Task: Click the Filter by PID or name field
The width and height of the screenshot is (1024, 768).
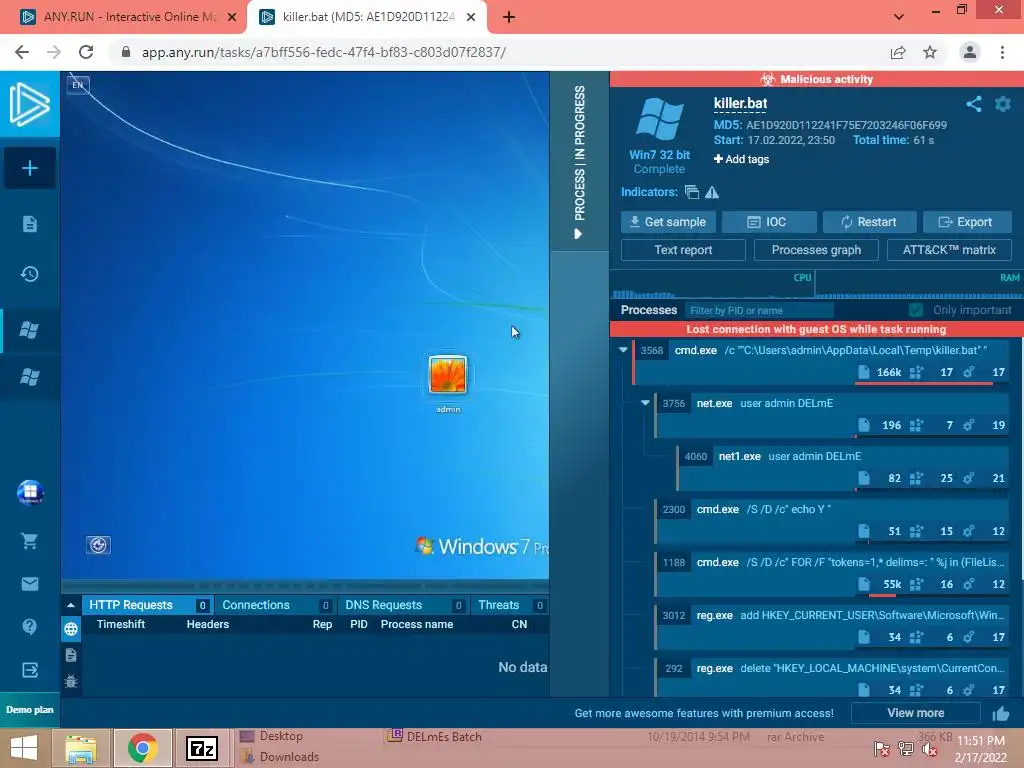Action: pos(759,310)
